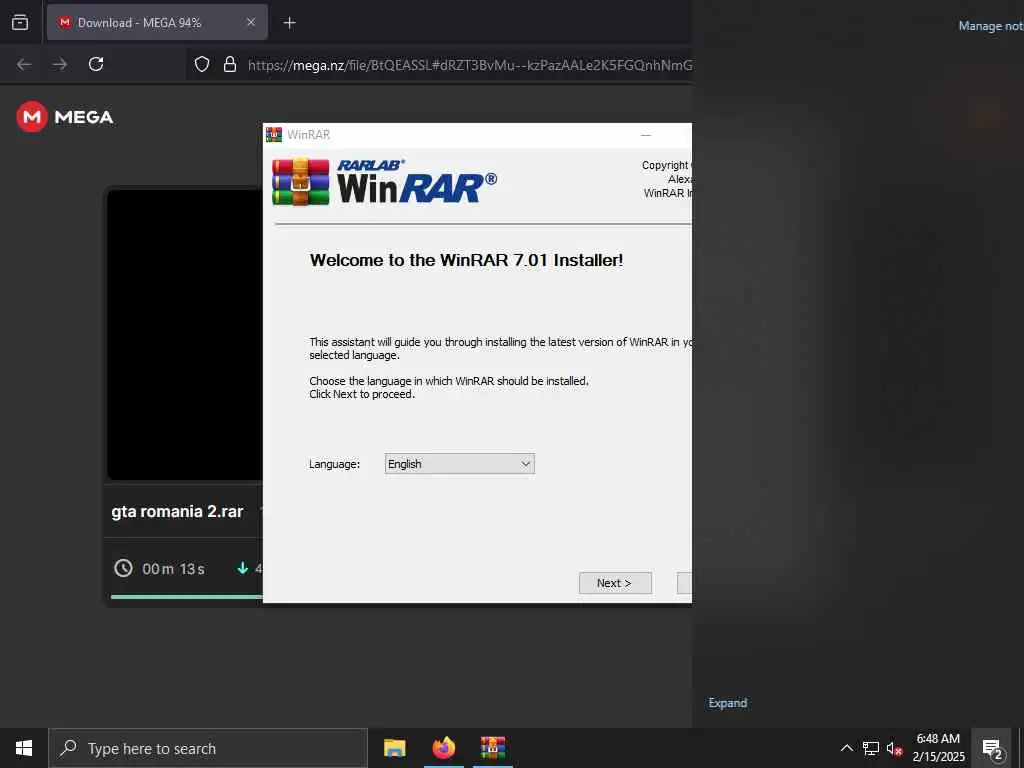Select the Download - MEGA 94% tab
The image size is (1024, 768).
tap(157, 22)
